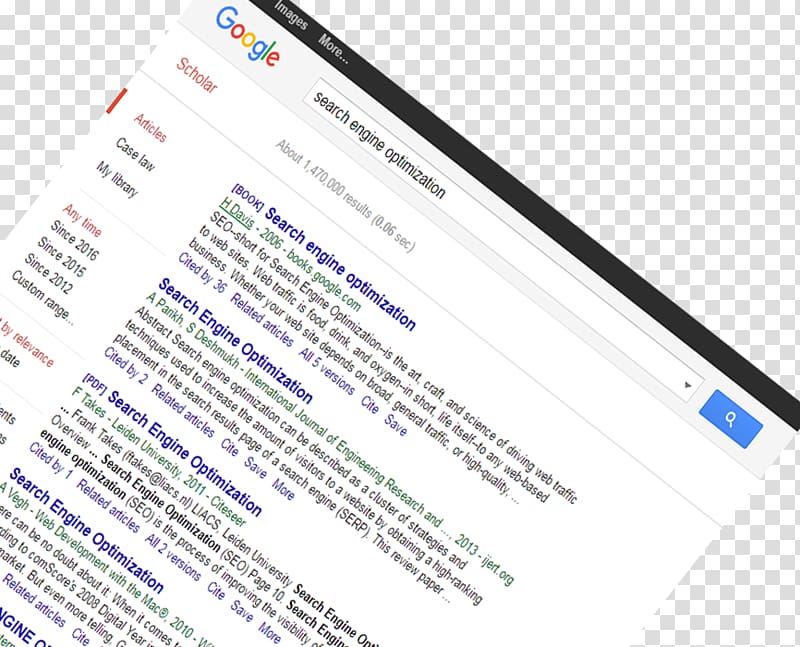
Task: Filter results Since 2012
Action: (x=49, y=273)
